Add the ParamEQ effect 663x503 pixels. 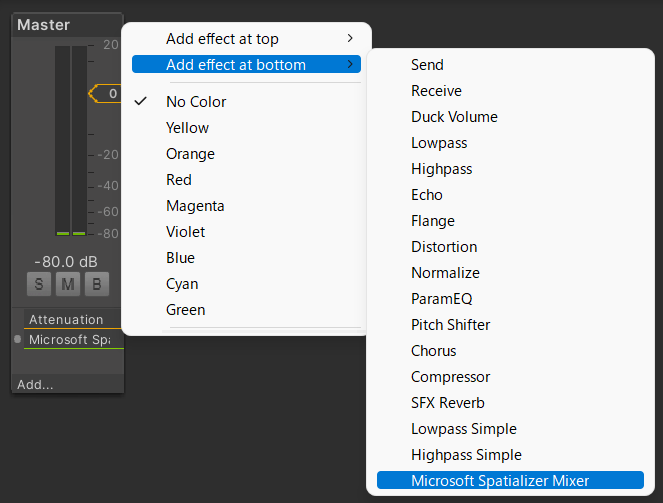pos(441,299)
